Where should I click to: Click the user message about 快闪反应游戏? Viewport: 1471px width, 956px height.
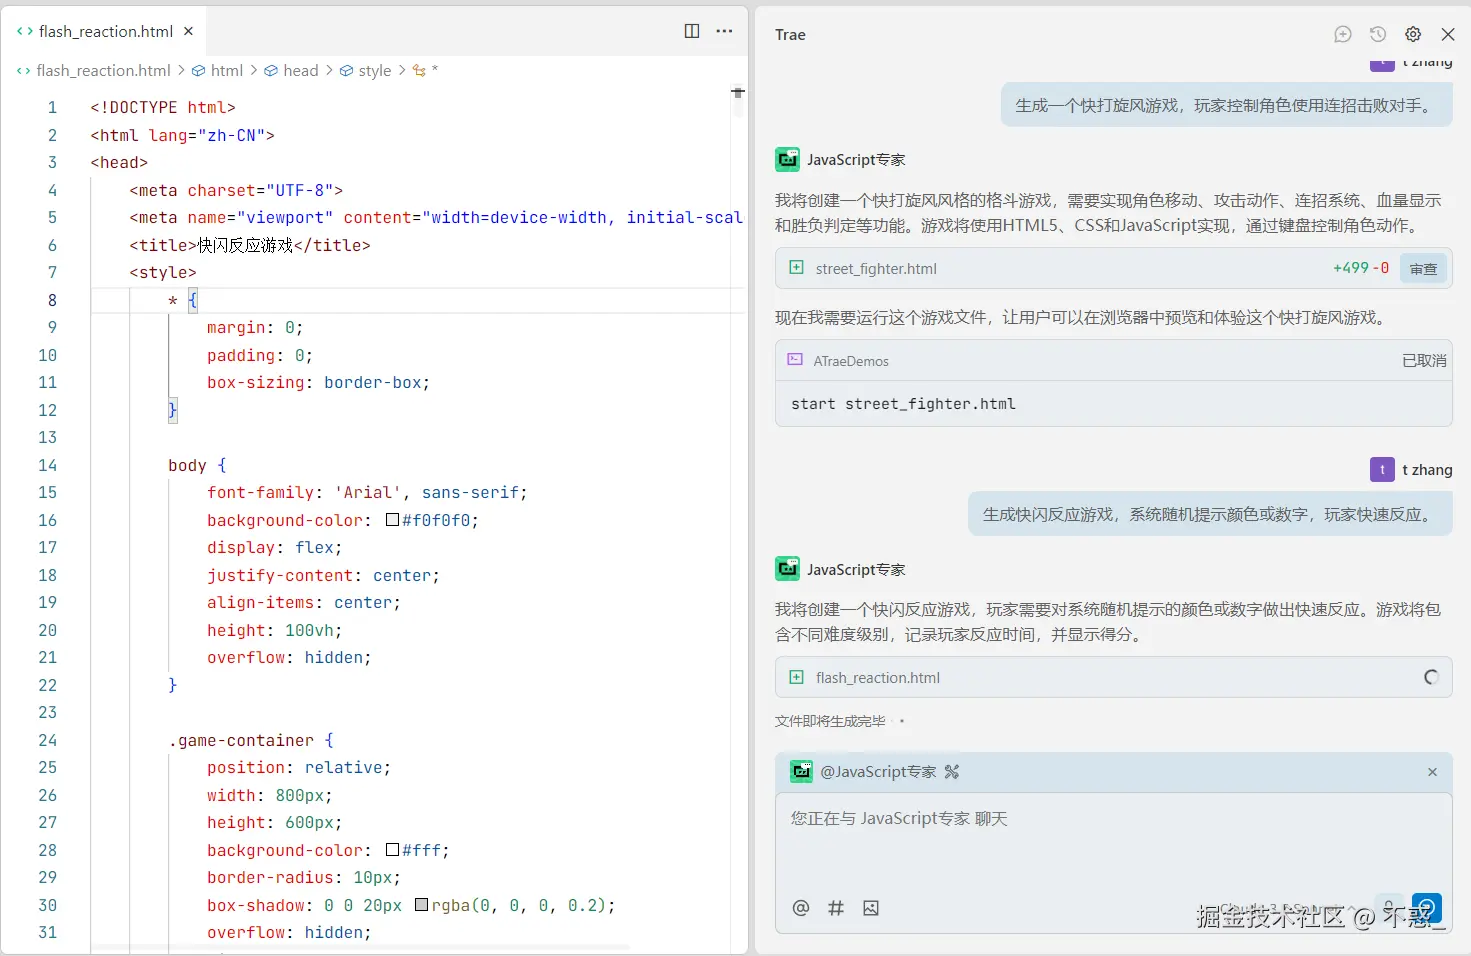tap(1210, 514)
